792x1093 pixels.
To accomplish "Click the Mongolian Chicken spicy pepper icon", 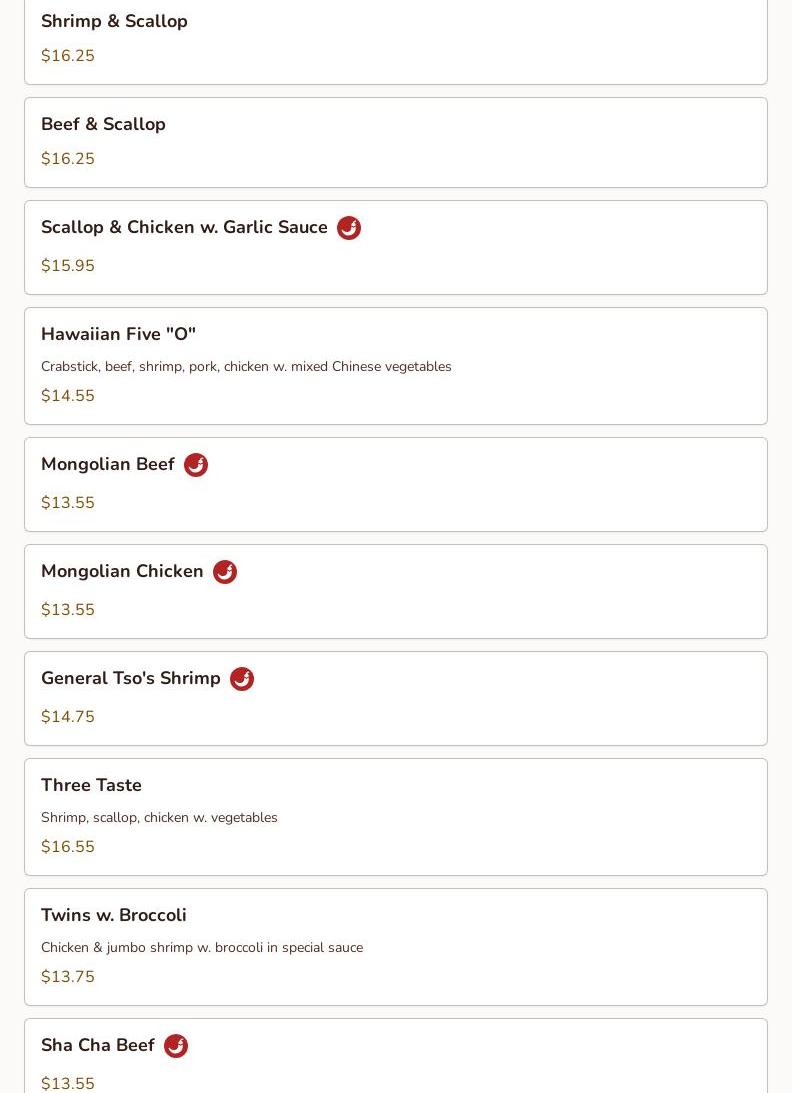I will (x=224, y=572).
